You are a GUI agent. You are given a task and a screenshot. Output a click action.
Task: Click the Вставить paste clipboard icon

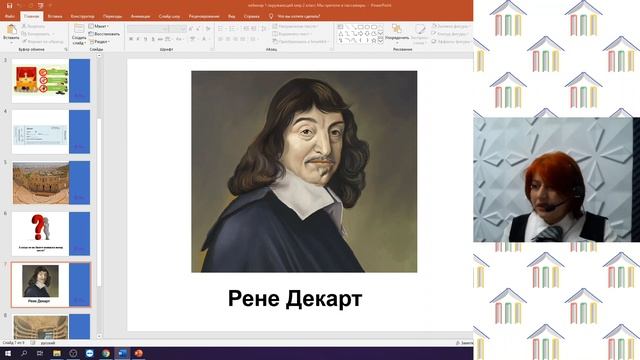(x=11, y=29)
